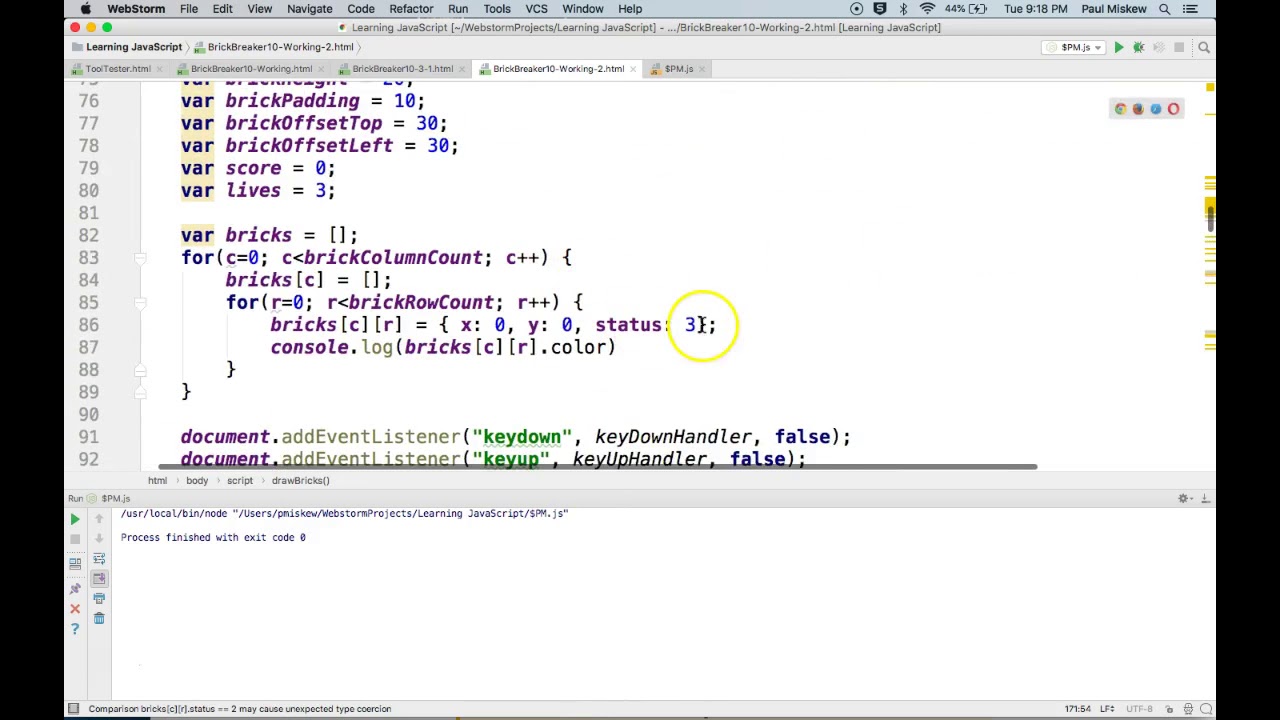The width and height of the screenshot is (1280, 720).
Task: Click the 171:54 cursor position indicator
Action: click(x=1078, y=709)
